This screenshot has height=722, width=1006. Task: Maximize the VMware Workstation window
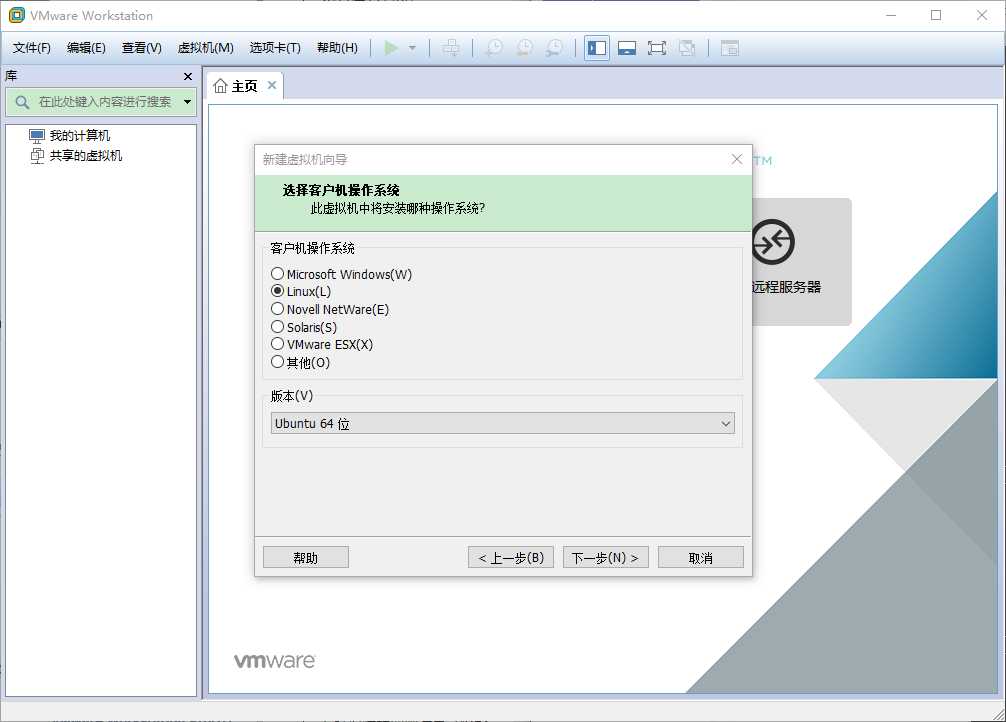click(x=936, y=15)
